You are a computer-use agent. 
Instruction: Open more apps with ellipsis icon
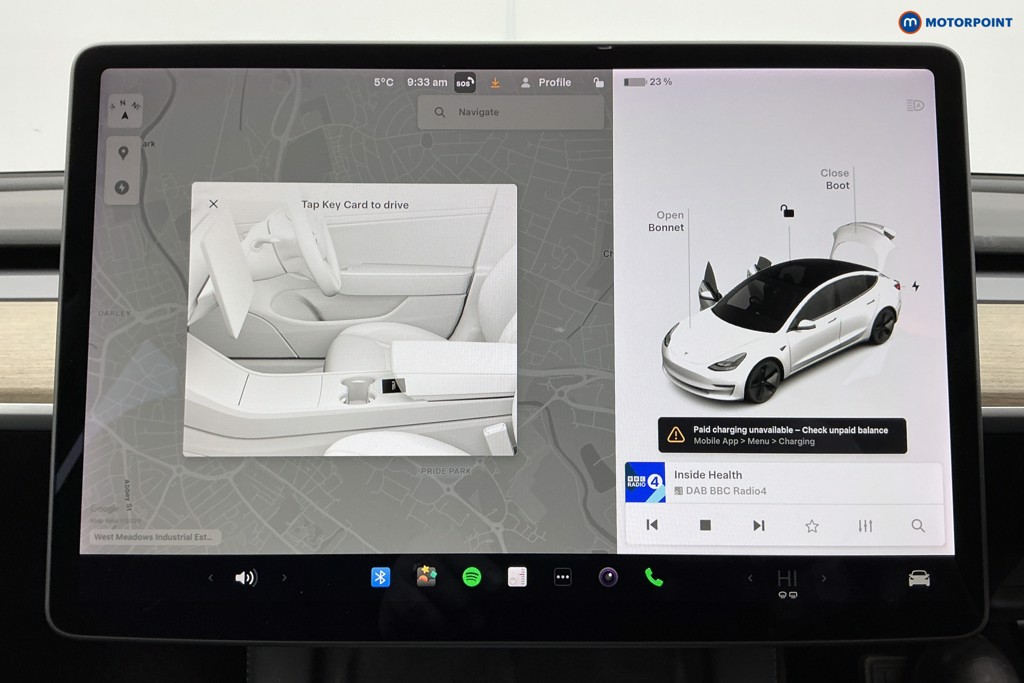coord(561,577)
